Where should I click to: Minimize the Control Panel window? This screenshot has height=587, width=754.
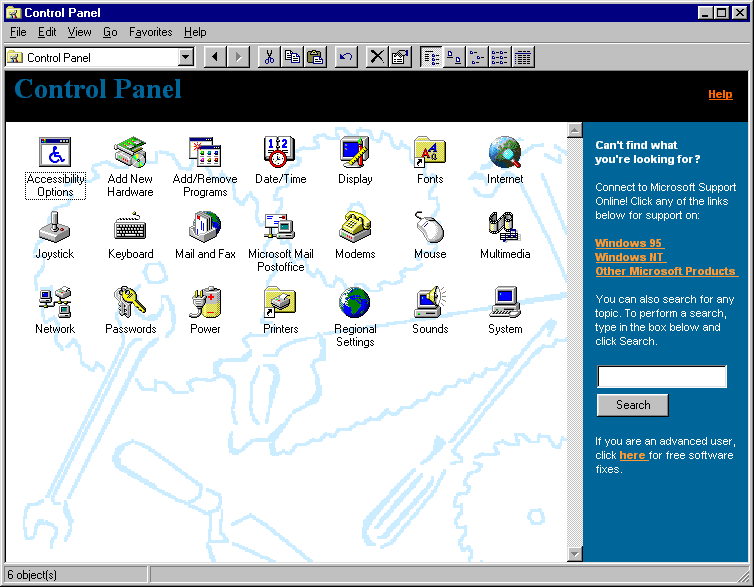(705, 13)
